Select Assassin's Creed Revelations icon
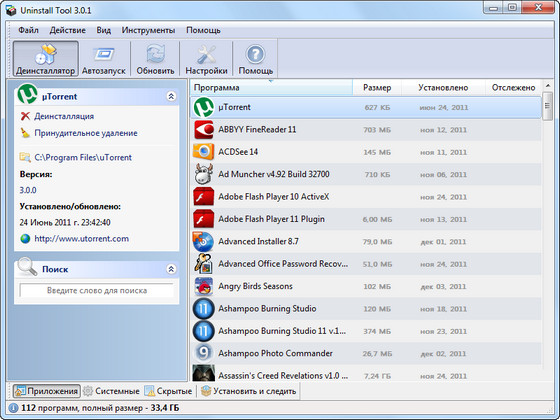The image size is (560, 420). [204, 373]
